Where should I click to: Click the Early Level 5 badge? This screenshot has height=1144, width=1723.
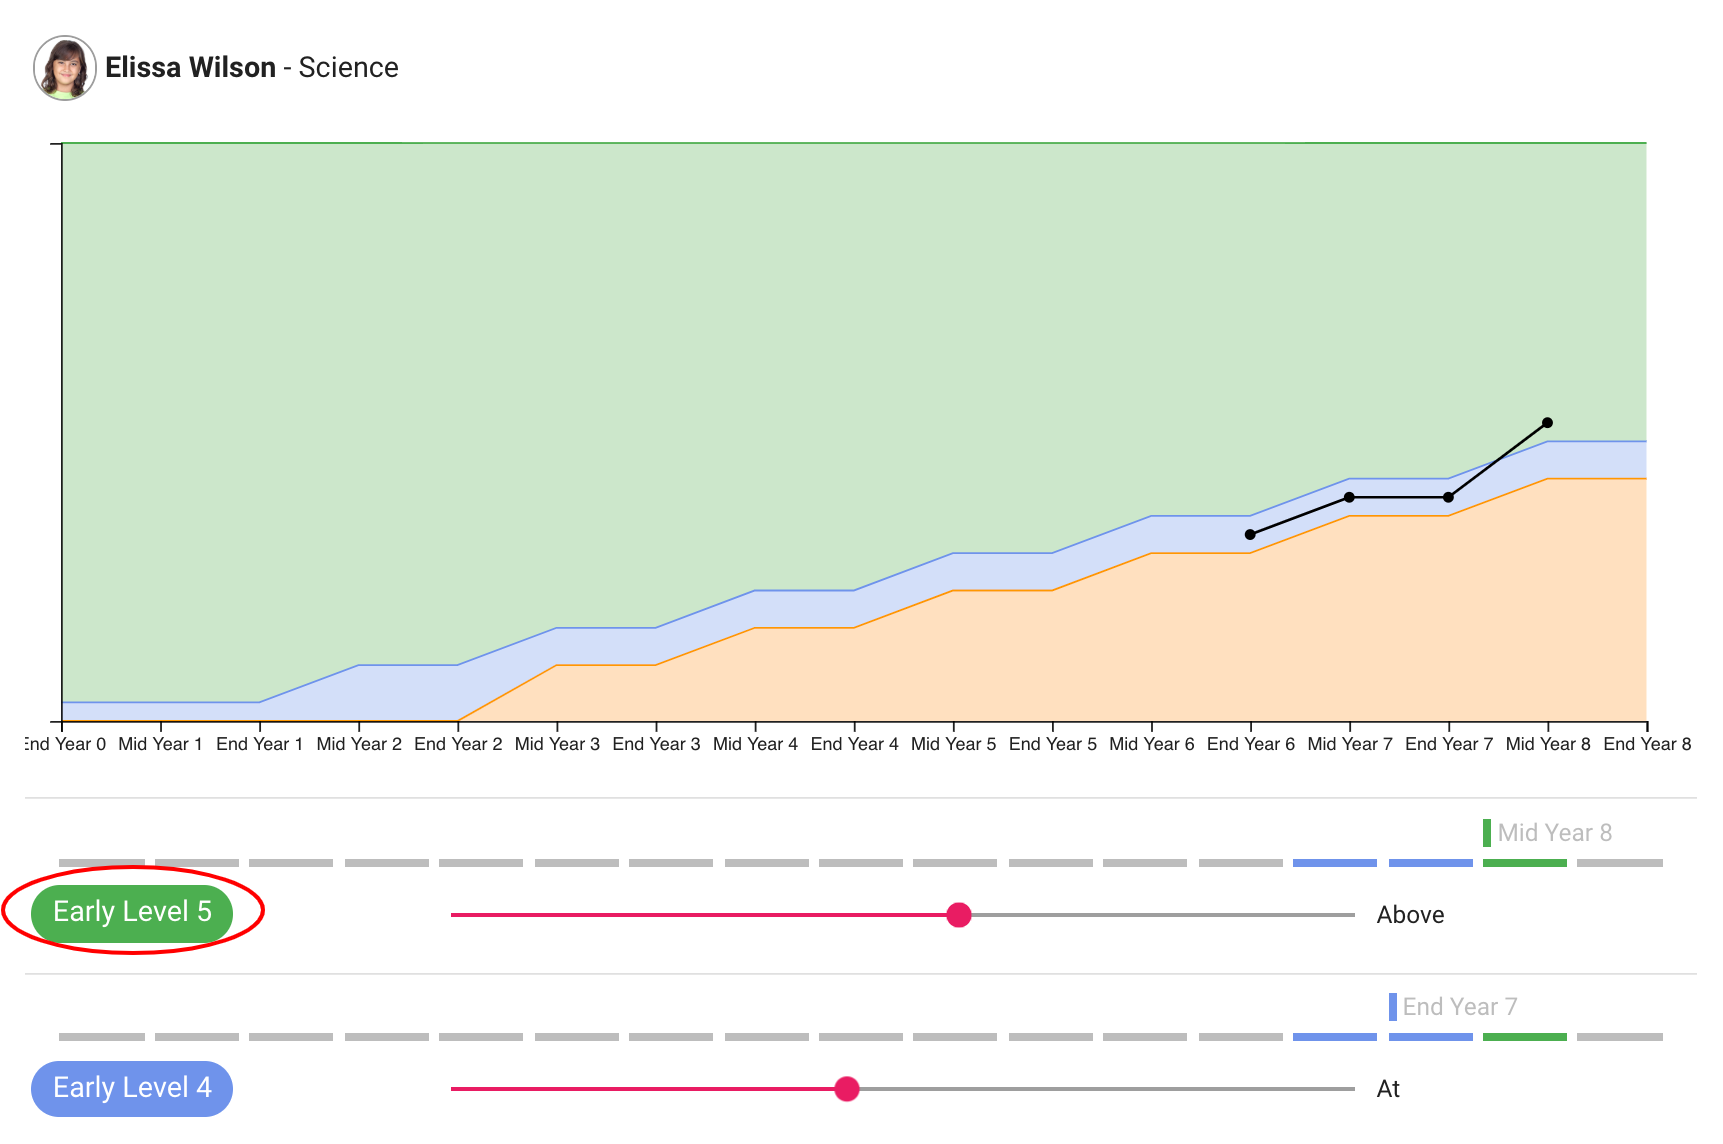pyautogui.click(x=132, y=912)
